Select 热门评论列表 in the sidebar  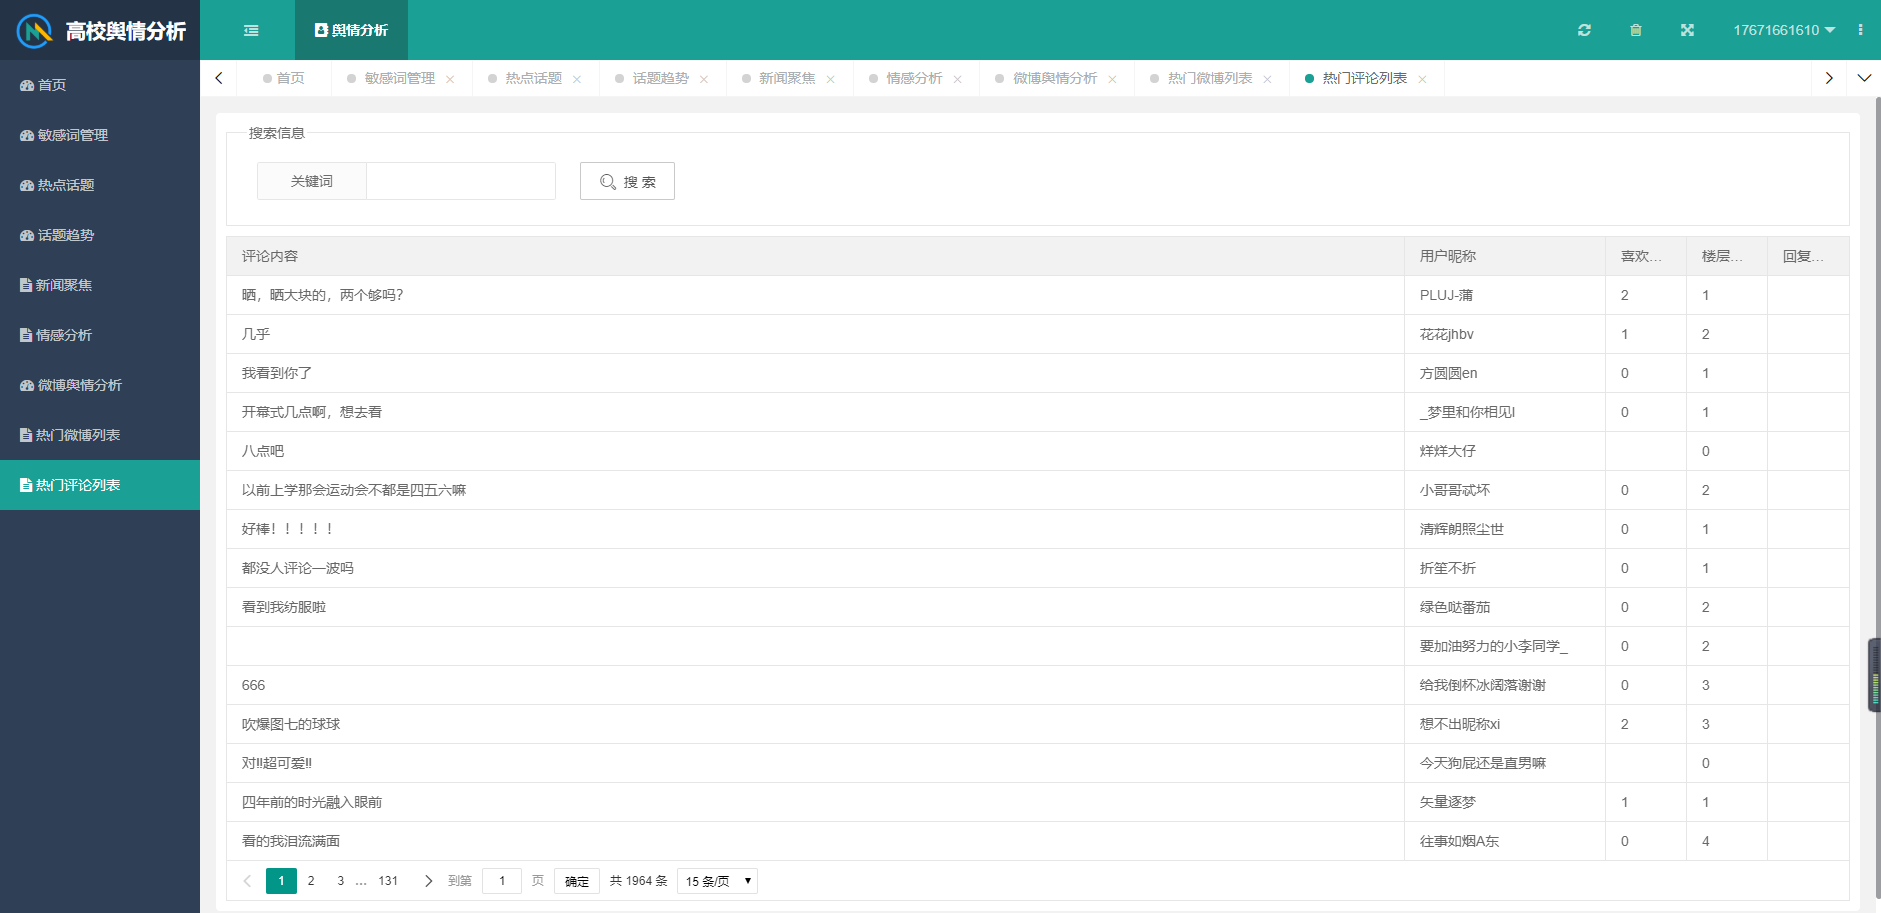point(100,485)
